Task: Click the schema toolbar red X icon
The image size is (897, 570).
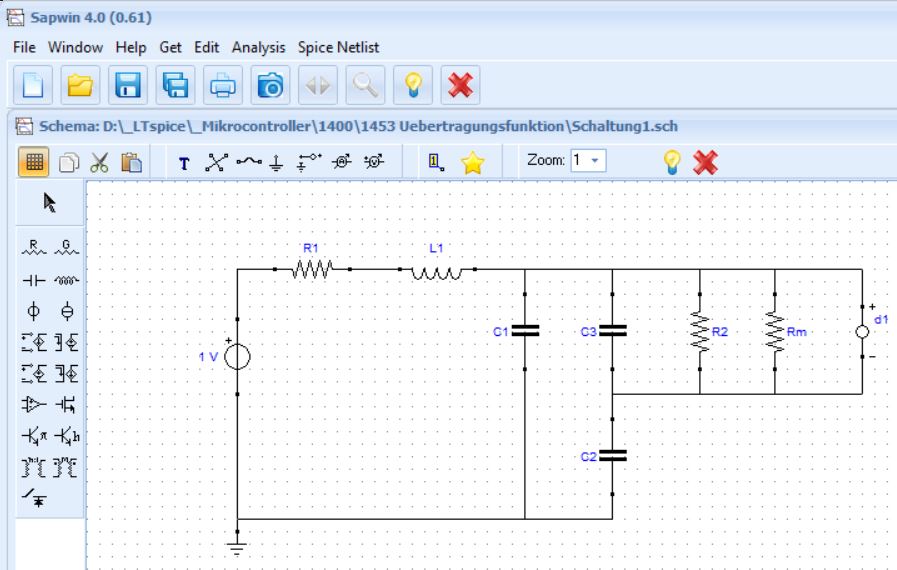Action: pos(705,163)
